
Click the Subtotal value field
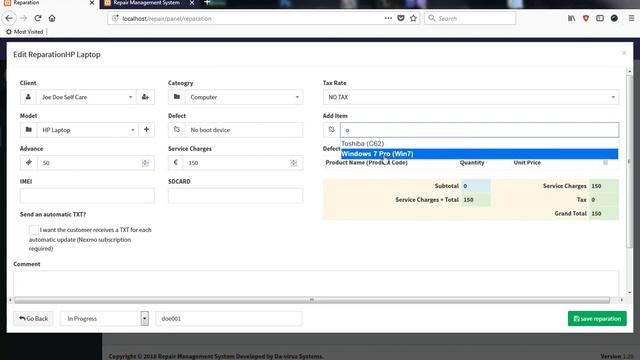476,186
